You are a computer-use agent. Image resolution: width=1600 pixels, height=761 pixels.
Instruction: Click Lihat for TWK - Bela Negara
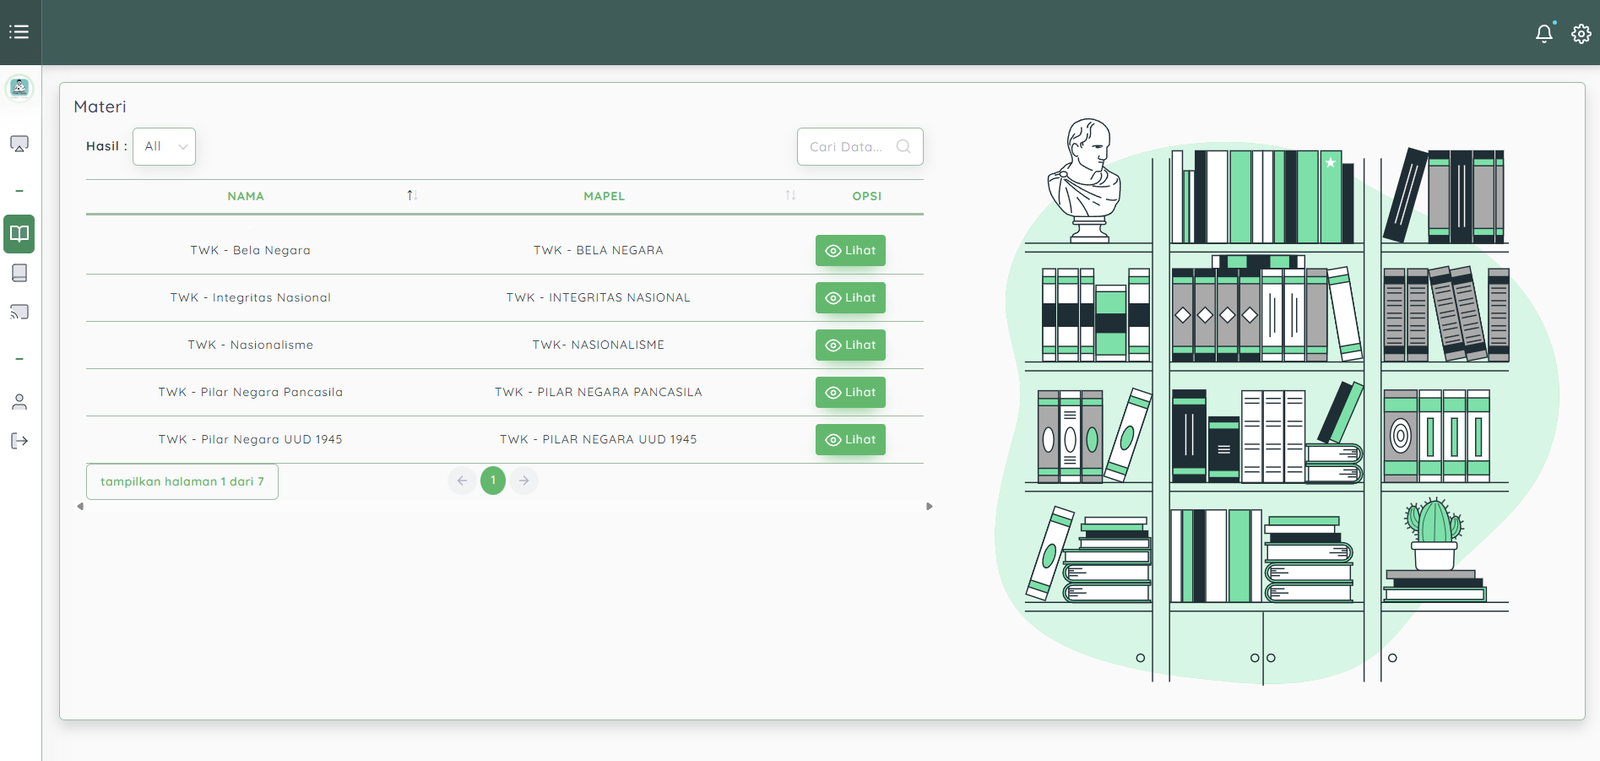pyautogui.click(x=850, y=251)
